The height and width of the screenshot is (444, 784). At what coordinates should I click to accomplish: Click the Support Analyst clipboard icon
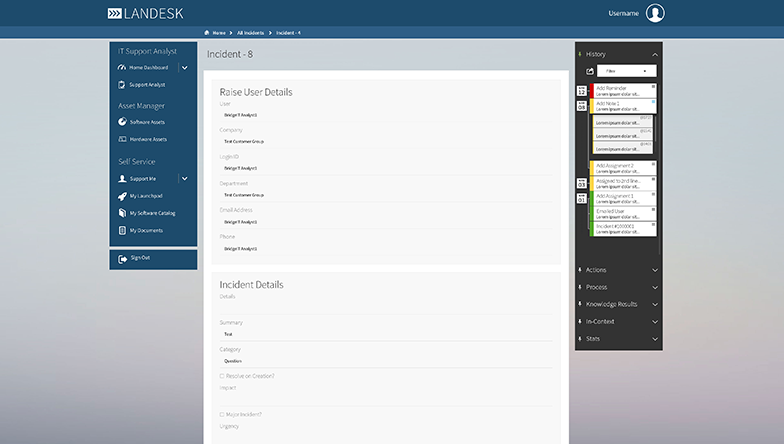121,84
